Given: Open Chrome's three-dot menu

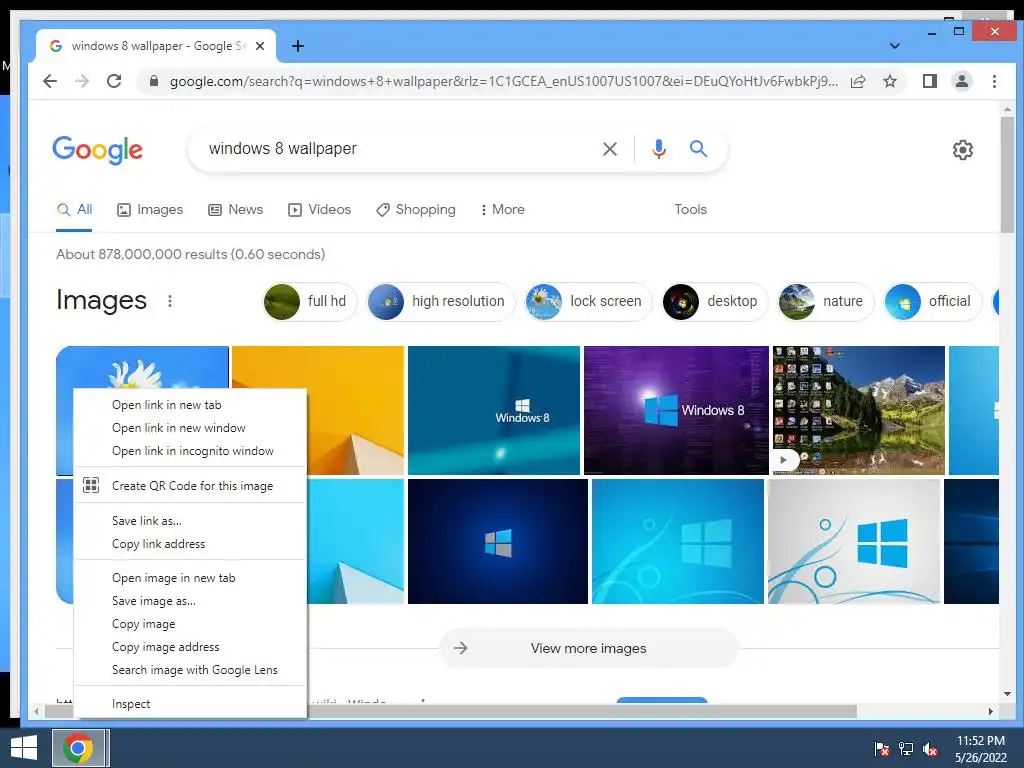Looking at the screenshot, I should pos(994,81).
